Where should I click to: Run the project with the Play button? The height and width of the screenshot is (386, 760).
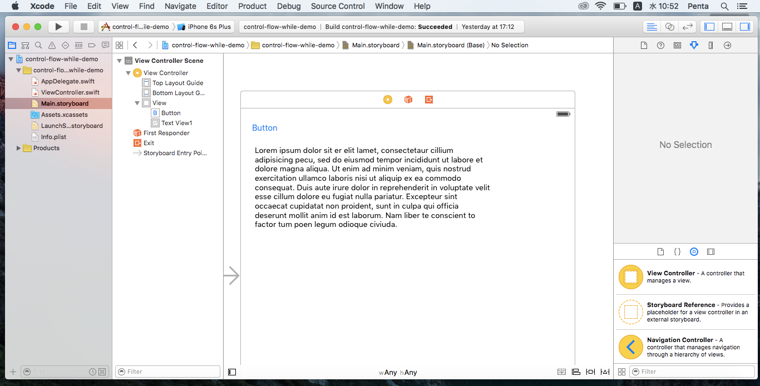(58, 27)
